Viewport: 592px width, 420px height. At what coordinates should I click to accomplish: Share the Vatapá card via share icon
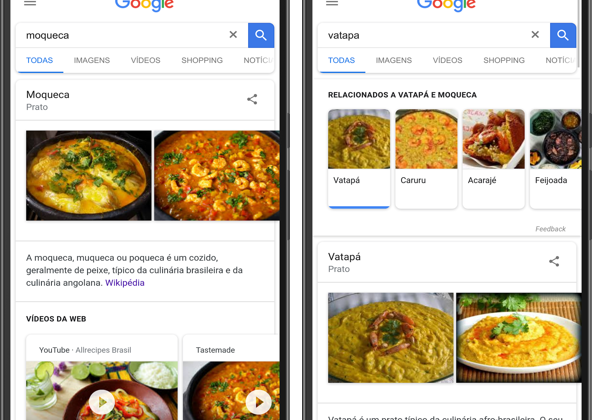(x=554, y=261)
